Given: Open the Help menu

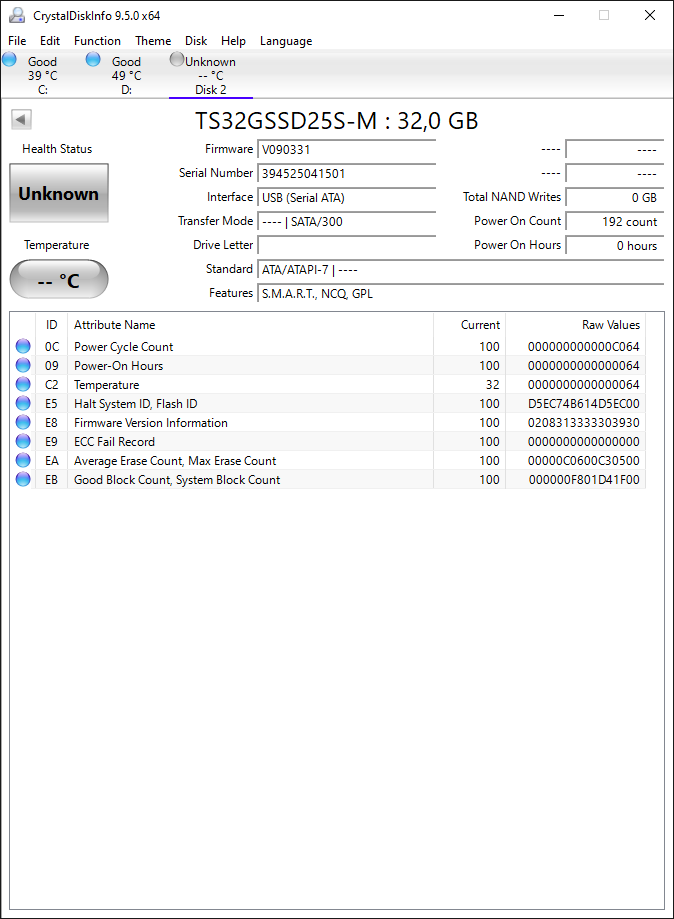Looking at the screenshot, I should 233,41.
